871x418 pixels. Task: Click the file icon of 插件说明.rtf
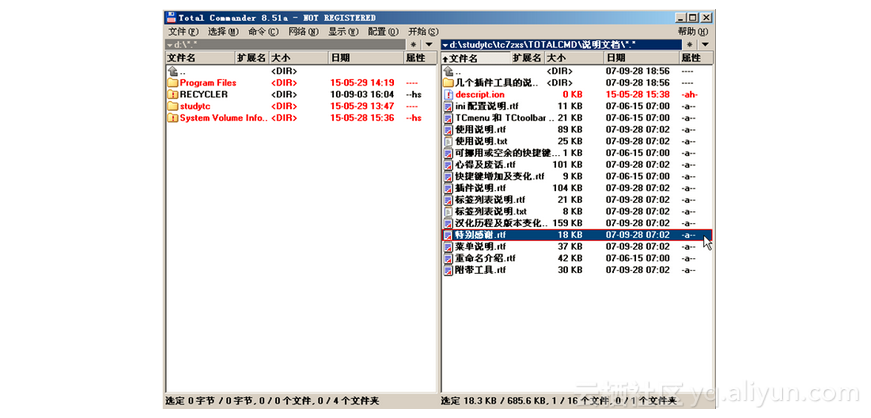(x=448, y=188)
